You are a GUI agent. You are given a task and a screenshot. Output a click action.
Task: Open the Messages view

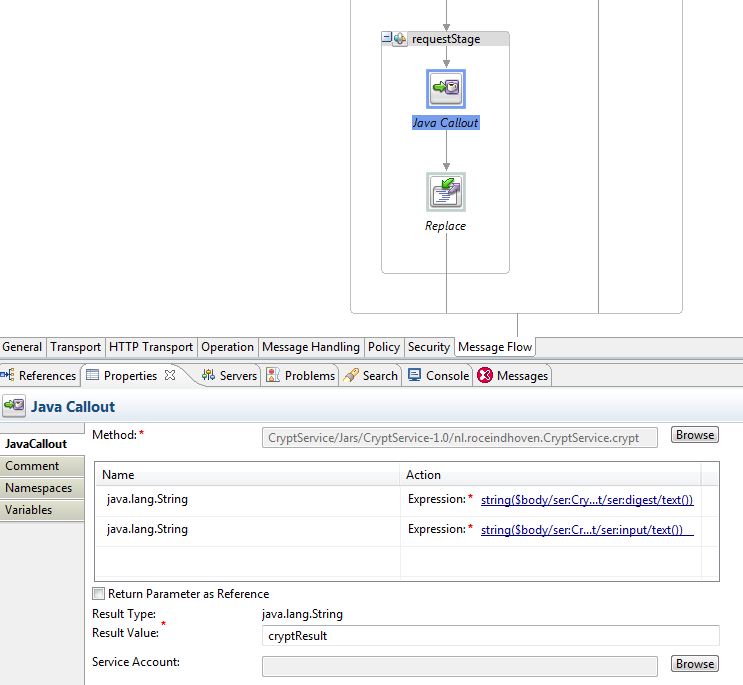pyautogui.click(x=513, y=376)
